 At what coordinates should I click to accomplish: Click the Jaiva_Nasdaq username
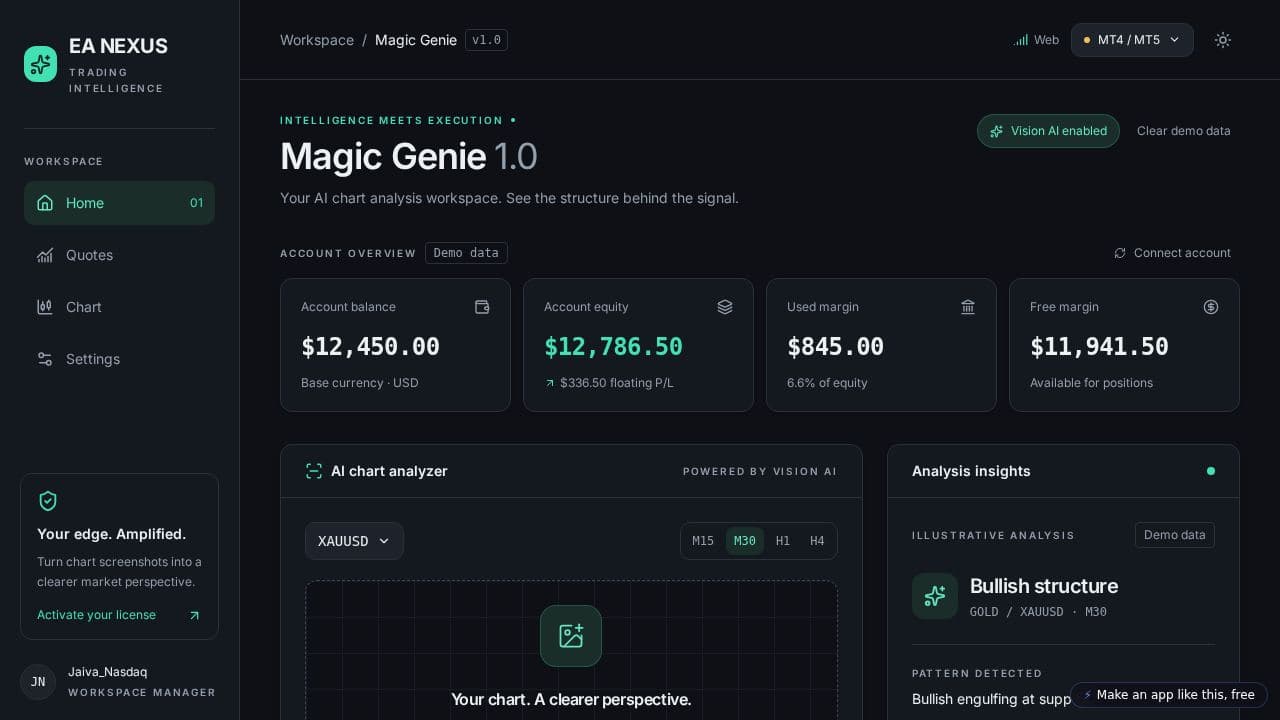point(107,672)
